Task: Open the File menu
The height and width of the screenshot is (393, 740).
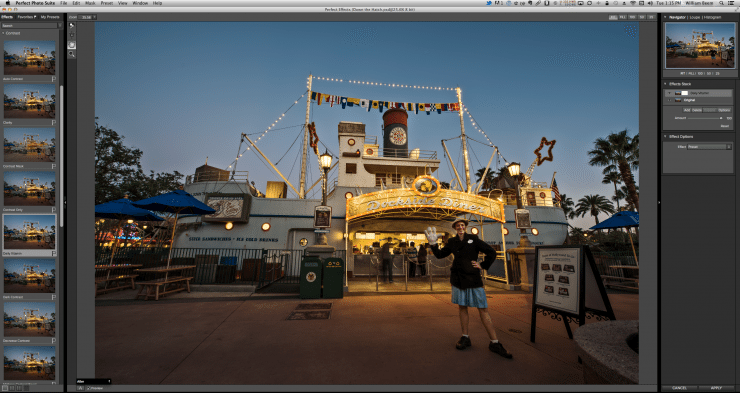Action: pos(63,3)
